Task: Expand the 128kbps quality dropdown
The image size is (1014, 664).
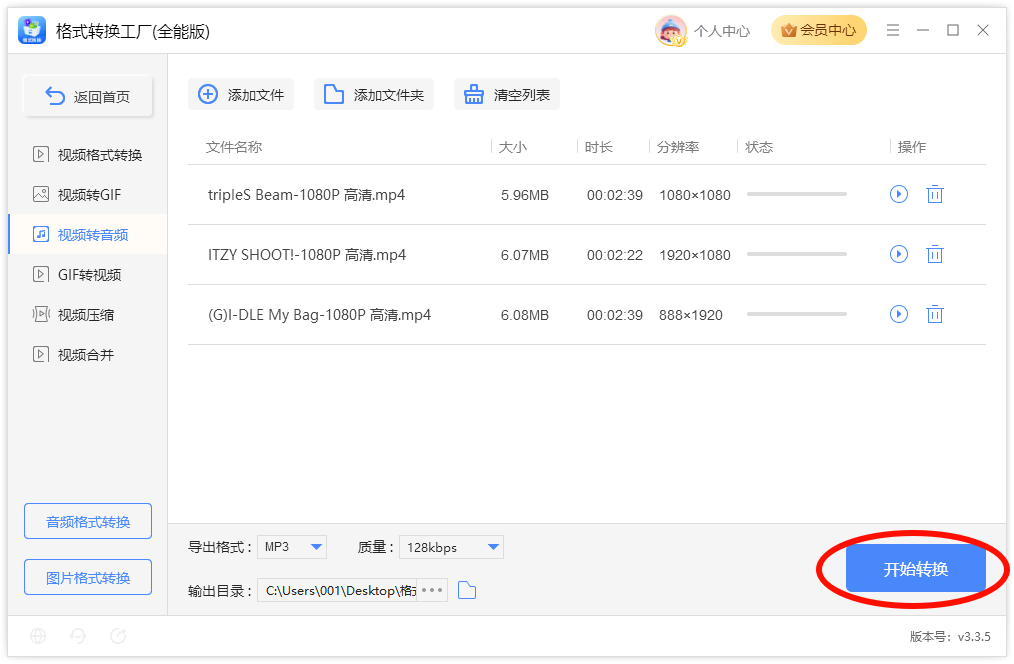Action: click(451, 547)
